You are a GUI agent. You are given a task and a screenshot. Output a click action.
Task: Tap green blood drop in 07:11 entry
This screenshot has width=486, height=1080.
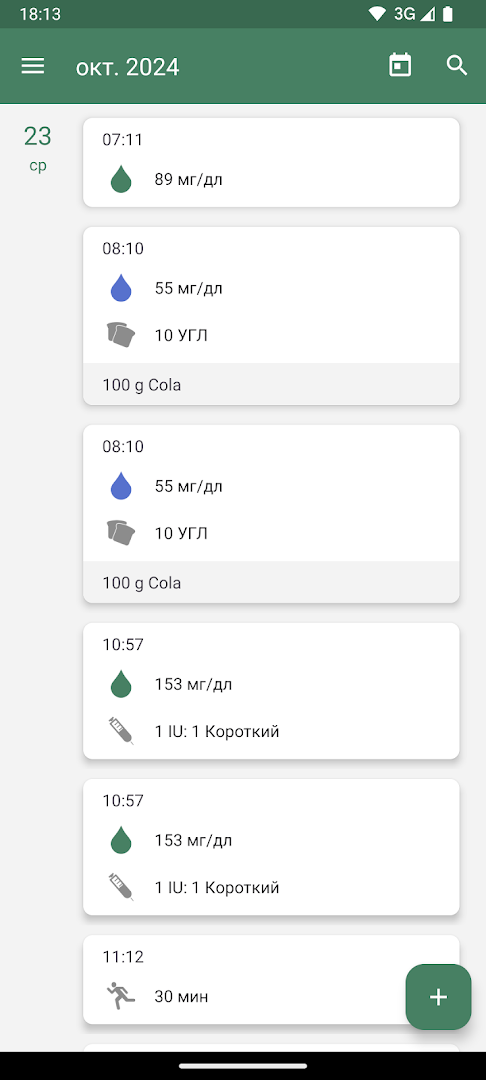[x=121, y=180]
